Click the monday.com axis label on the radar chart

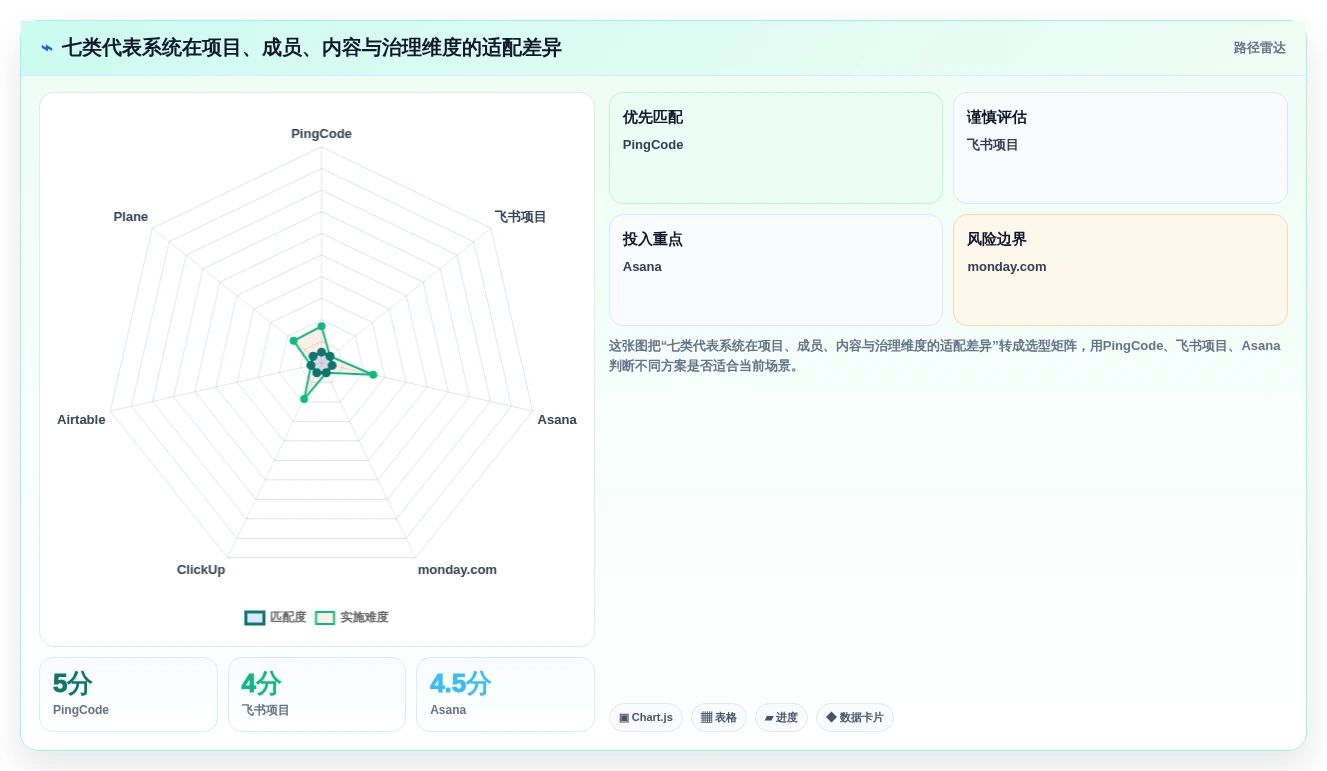(x=457, y=570)
